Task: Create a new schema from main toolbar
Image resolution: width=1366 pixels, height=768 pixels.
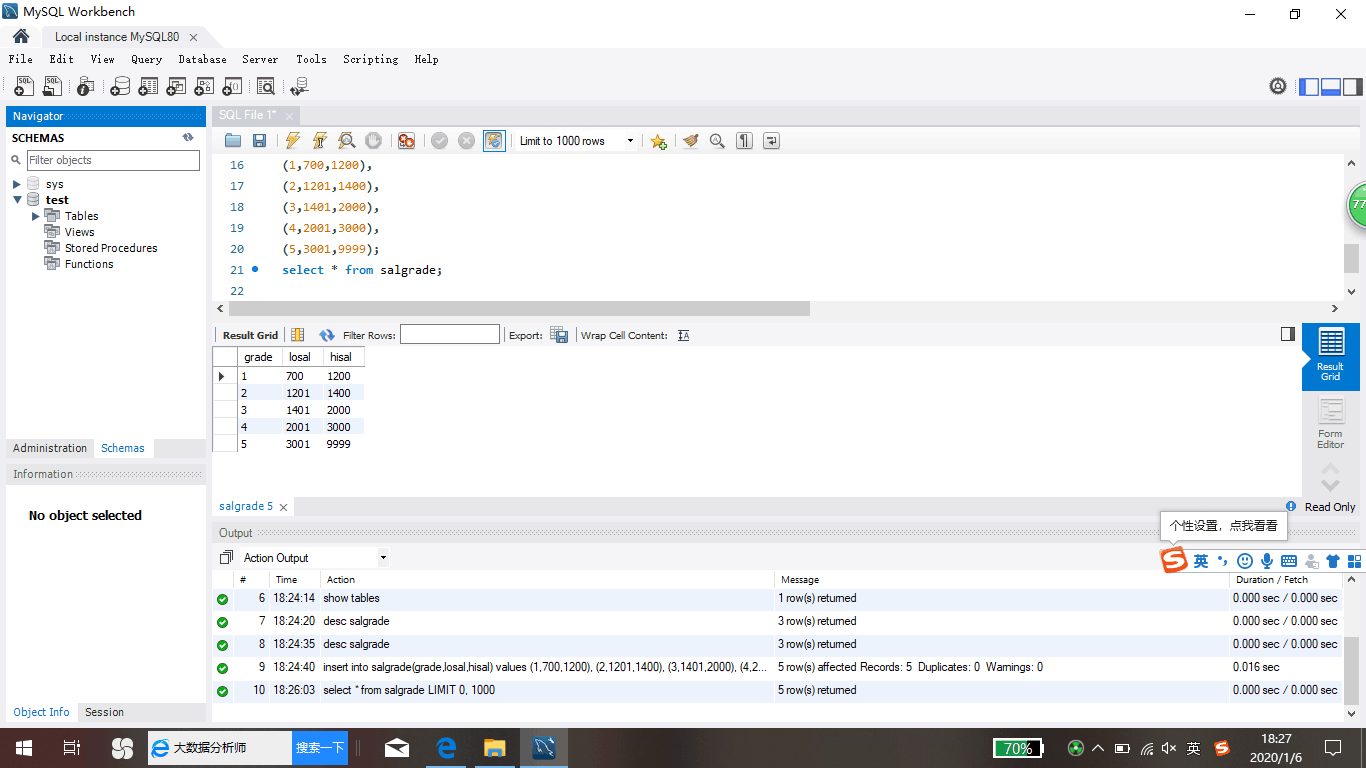Action: click(x=120, y=87)
